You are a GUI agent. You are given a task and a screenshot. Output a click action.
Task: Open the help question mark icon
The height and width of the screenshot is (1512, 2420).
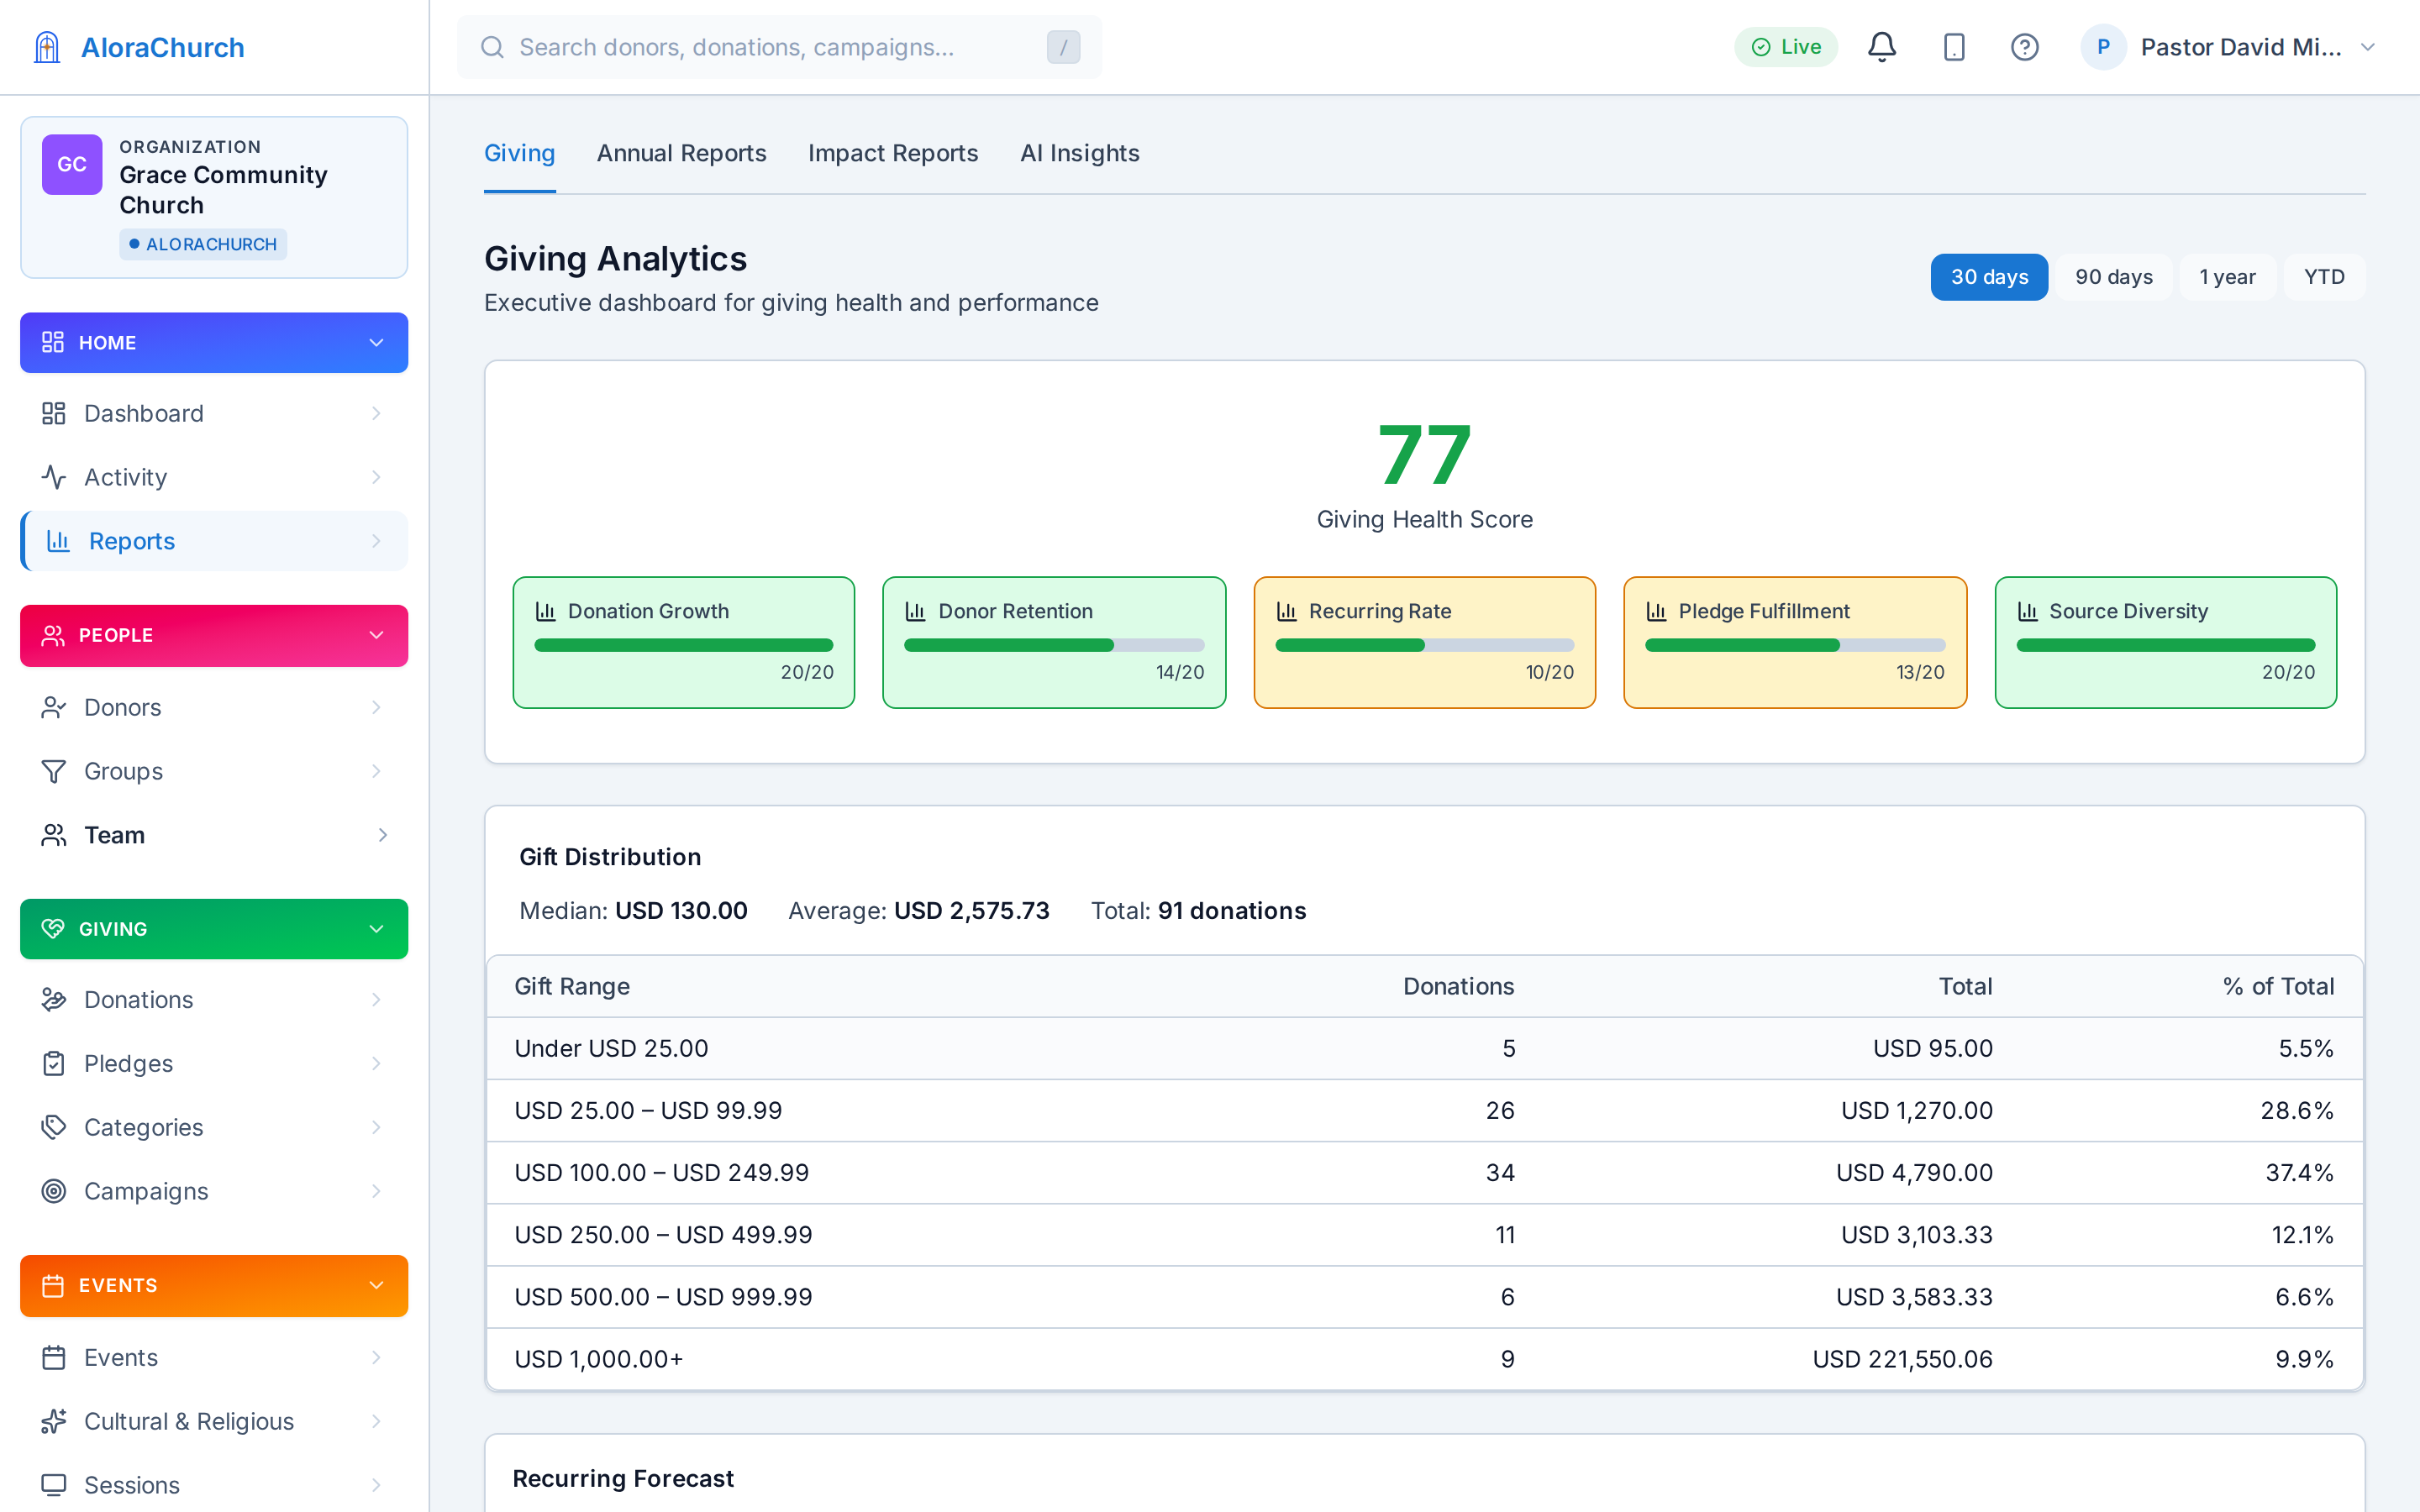(x=2025, y=47)
